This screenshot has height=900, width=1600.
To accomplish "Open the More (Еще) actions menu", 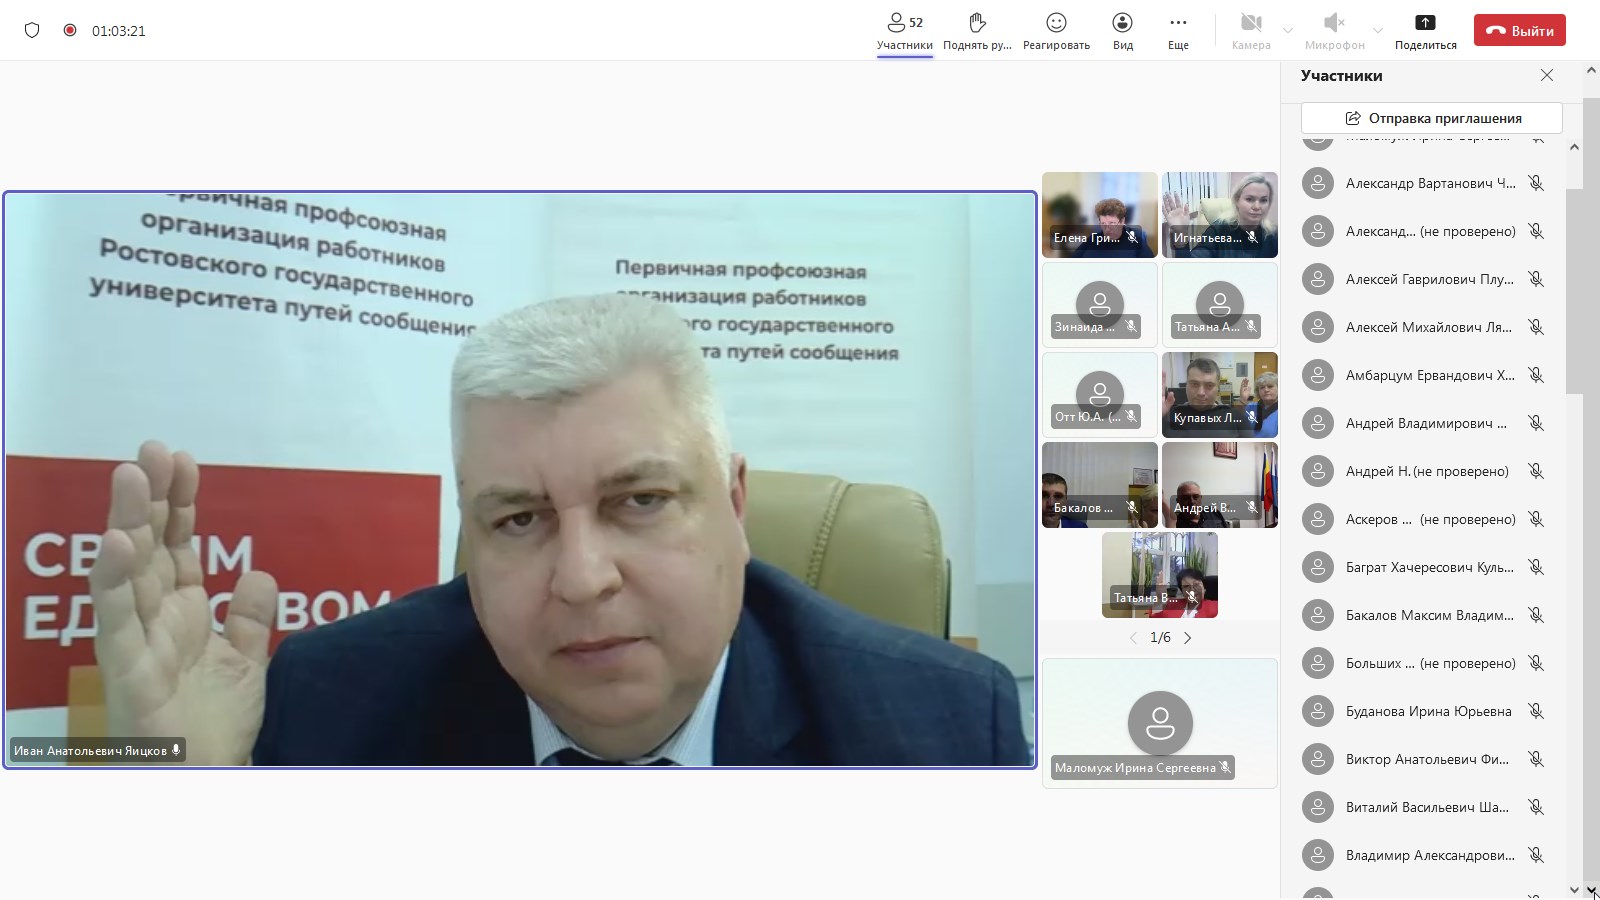I will (x=1178, y=30).
